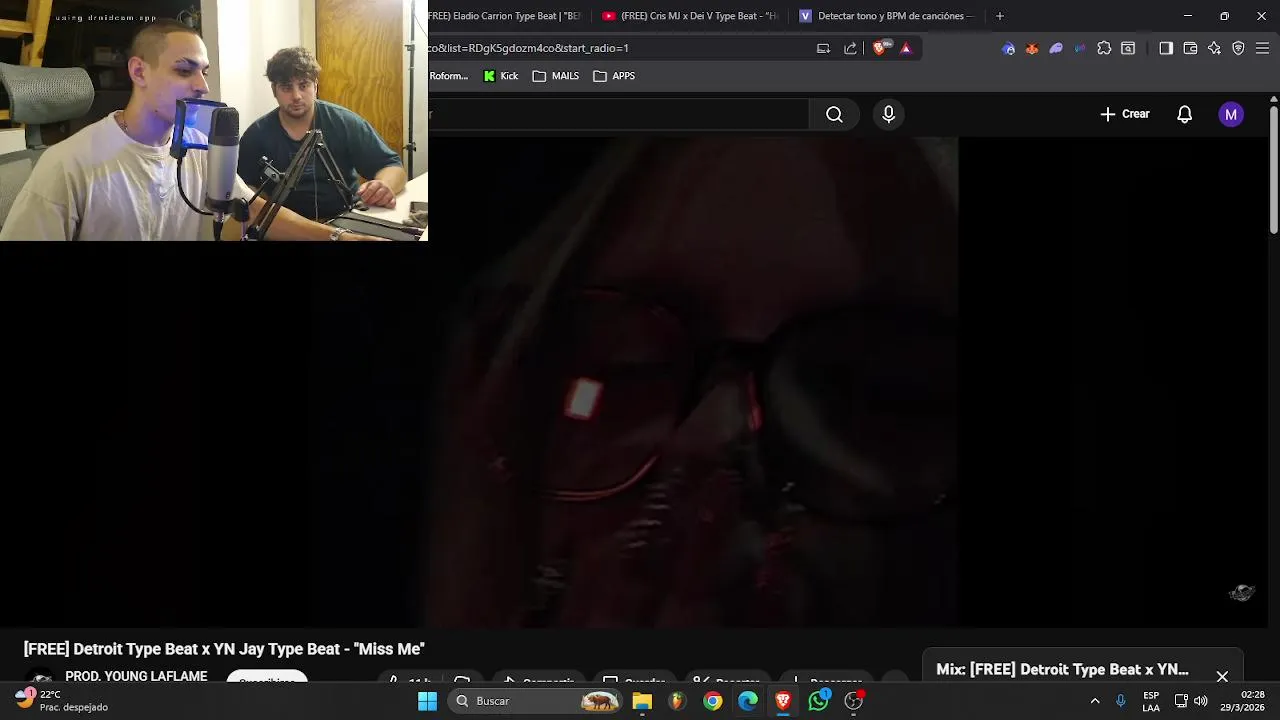The height and width of the screenshot is (720, 1280).
Task: Switch to Eladio Carrion Type Beat tab
Action: (x=505, y=16)
